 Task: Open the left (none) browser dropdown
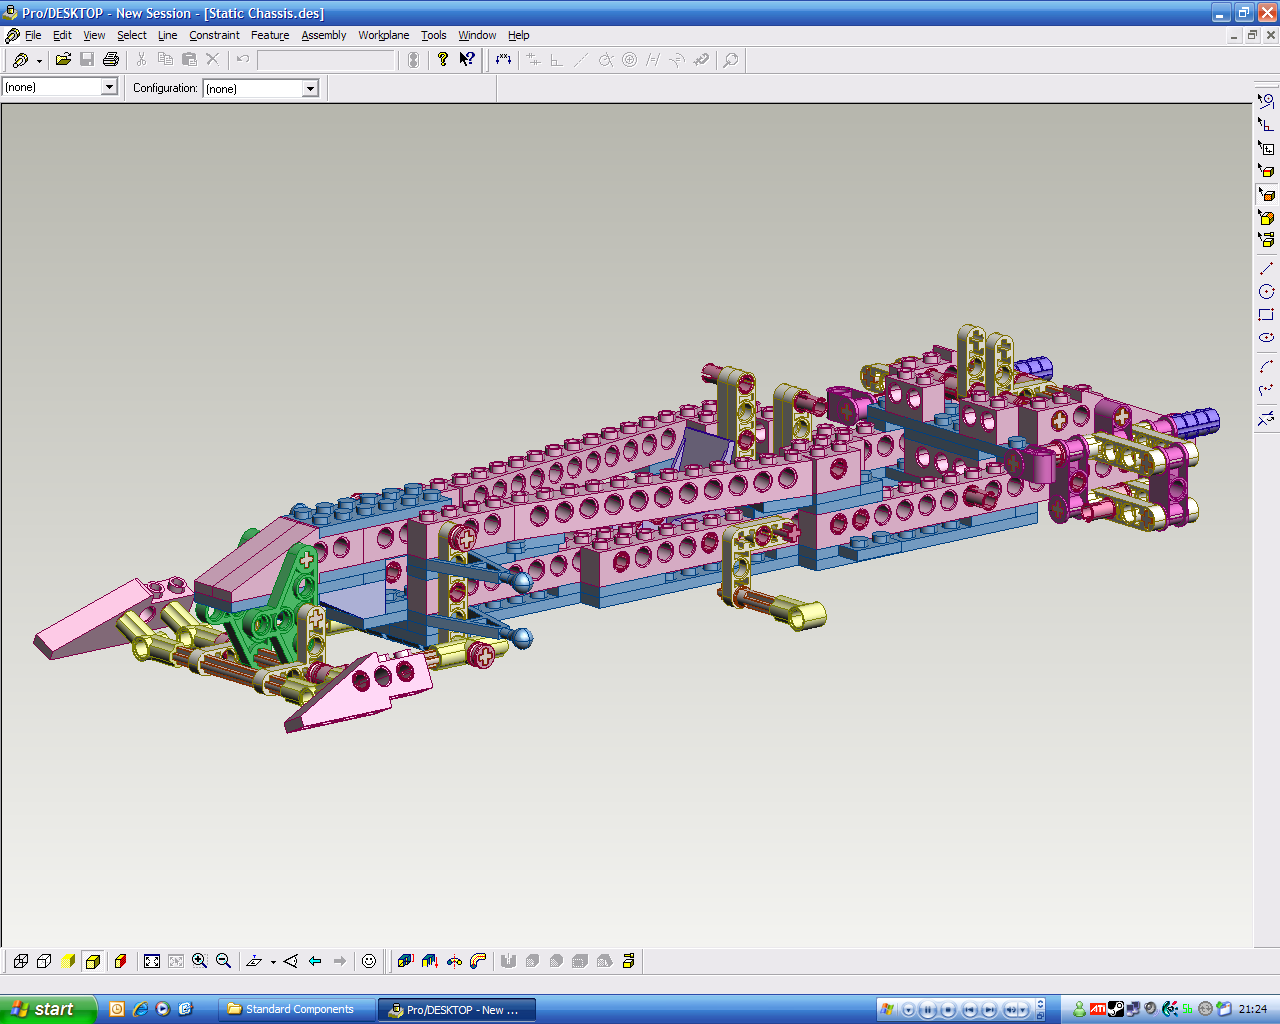tap(109, 87)
